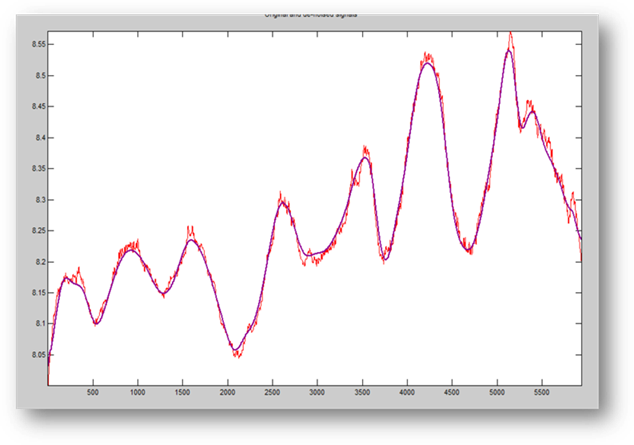Click the 2500 x-axis tick label

click(x=272, y=392)
